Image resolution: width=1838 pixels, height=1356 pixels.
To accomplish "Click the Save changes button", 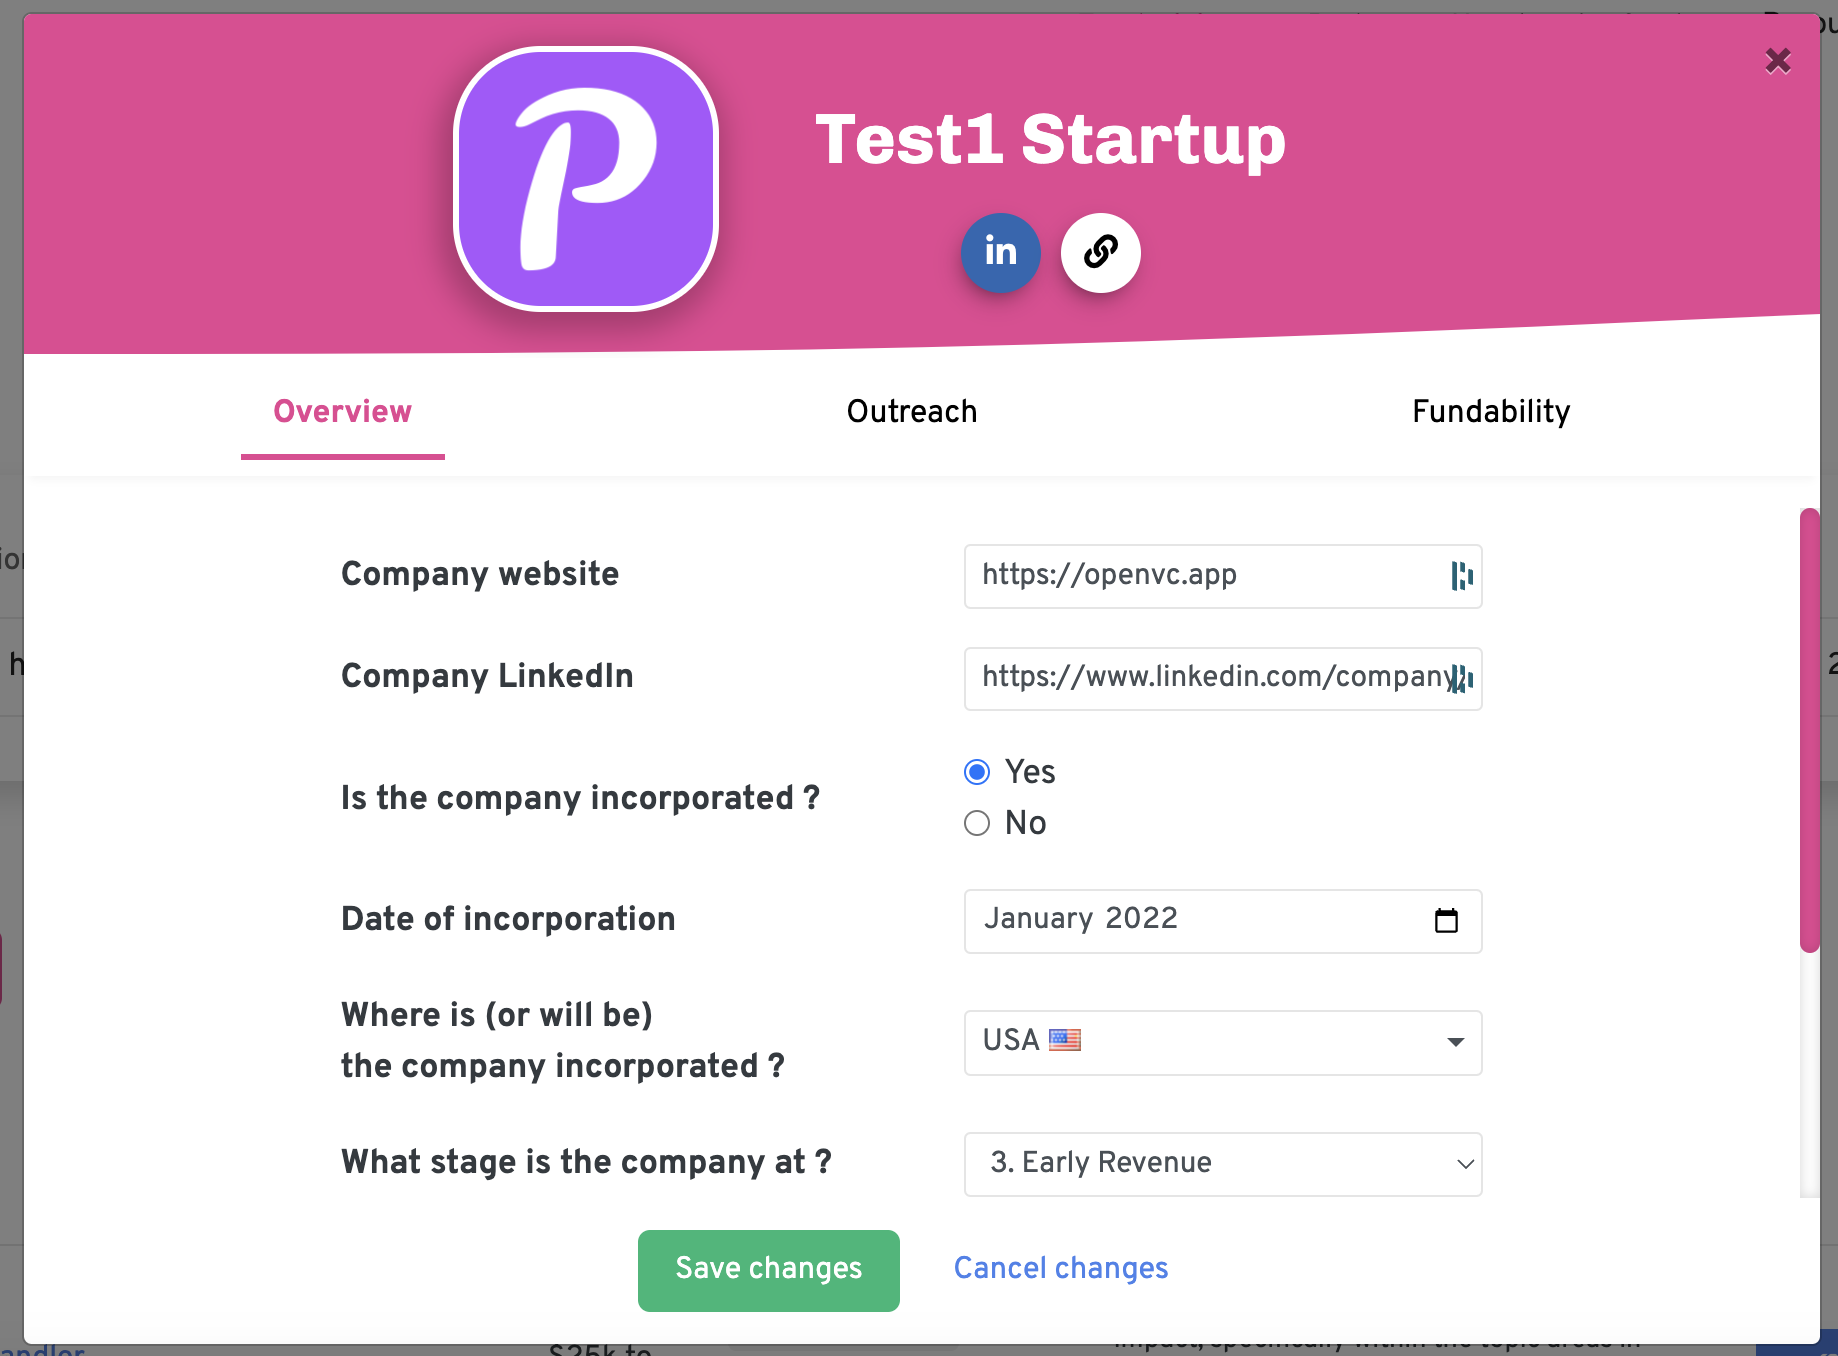I will (x=769, y=1270).
